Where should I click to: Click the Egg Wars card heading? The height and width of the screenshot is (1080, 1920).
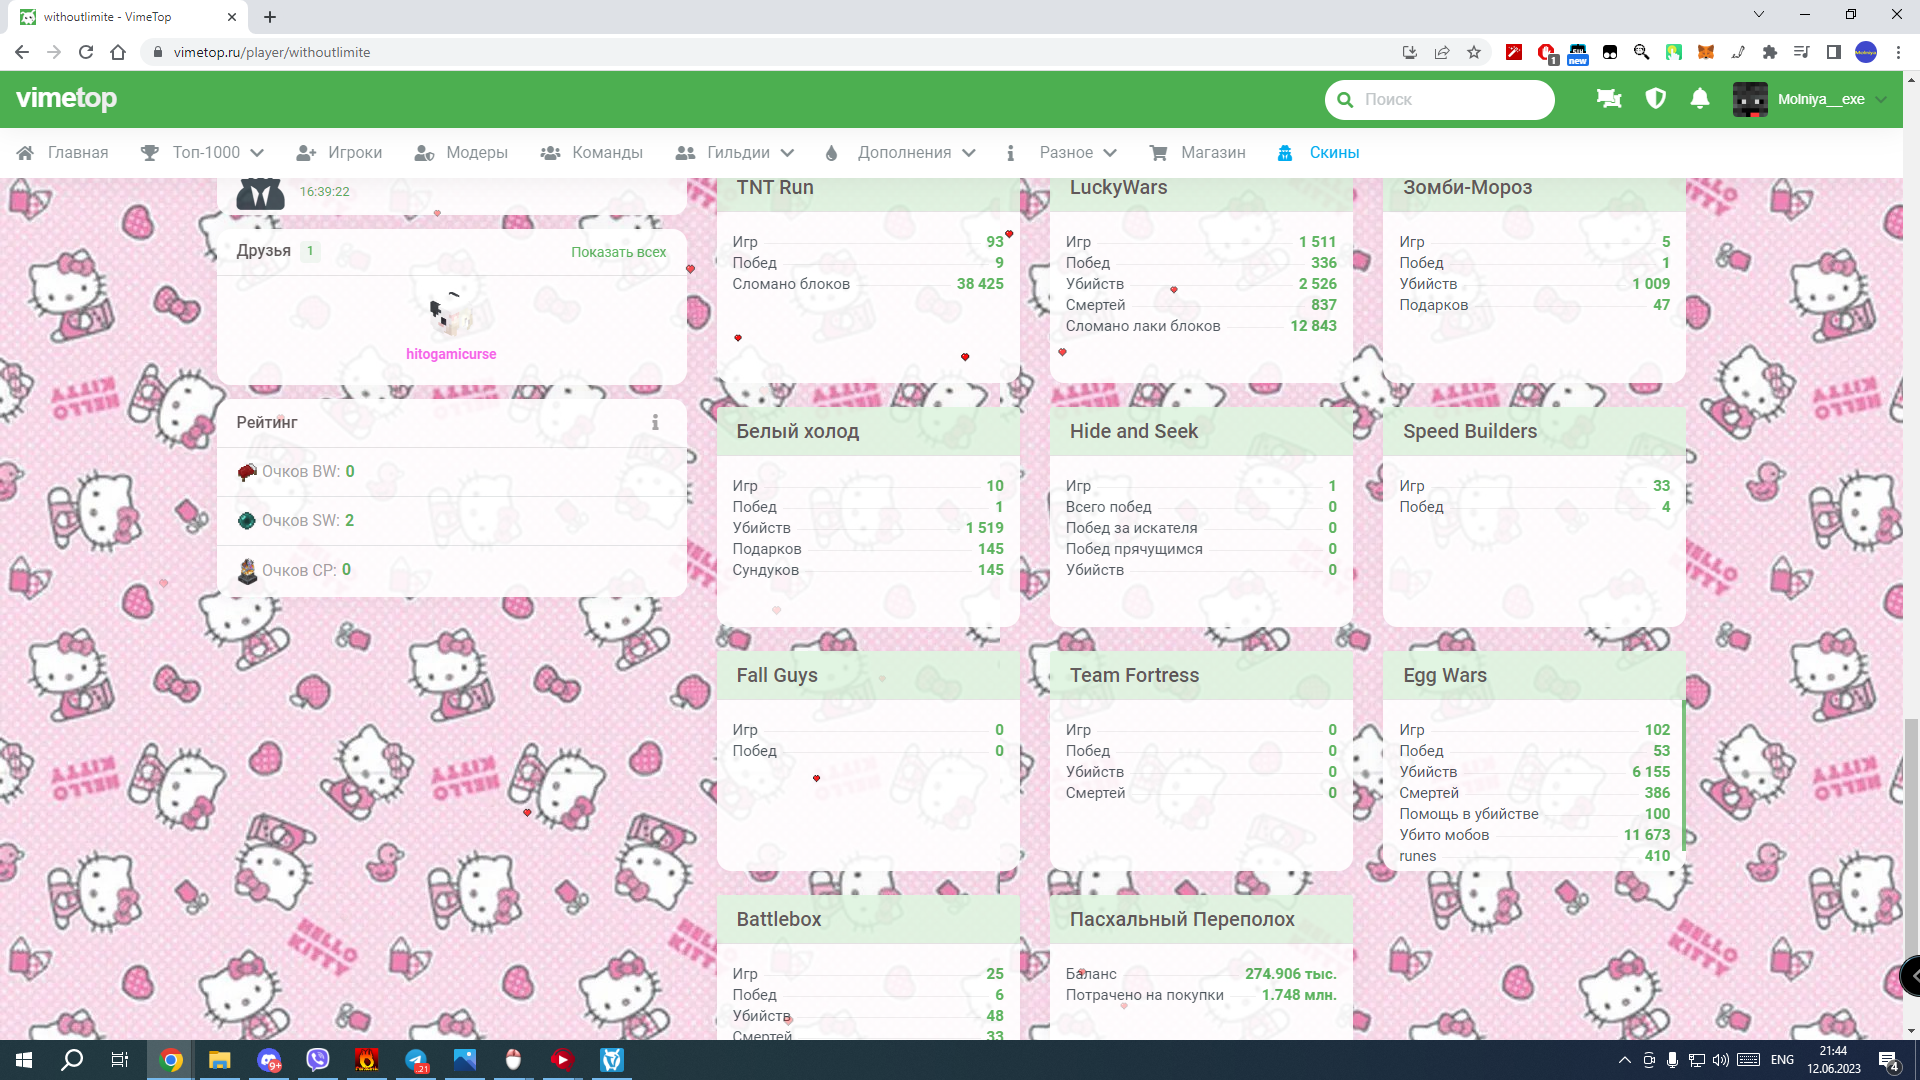point(1444,676)
